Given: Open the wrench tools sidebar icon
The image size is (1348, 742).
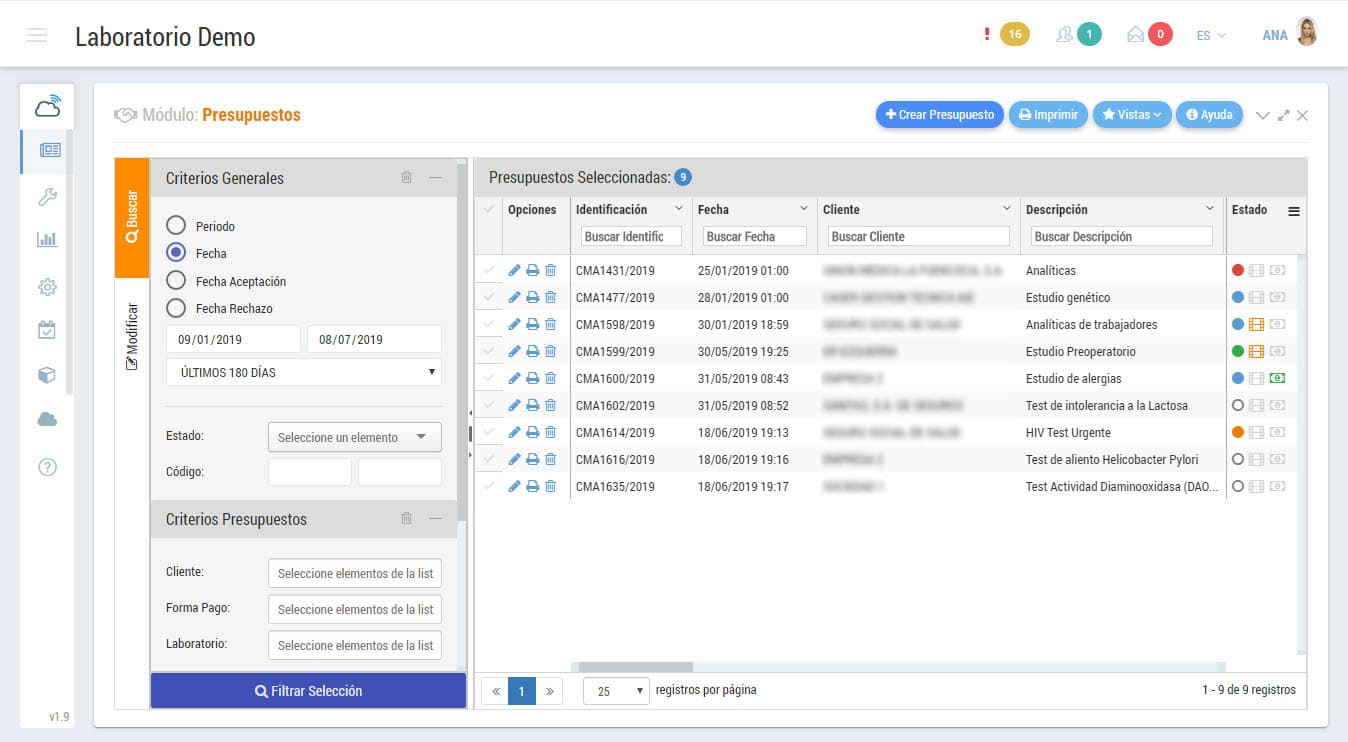Looking at the screenshot, I should pos(47,196).
